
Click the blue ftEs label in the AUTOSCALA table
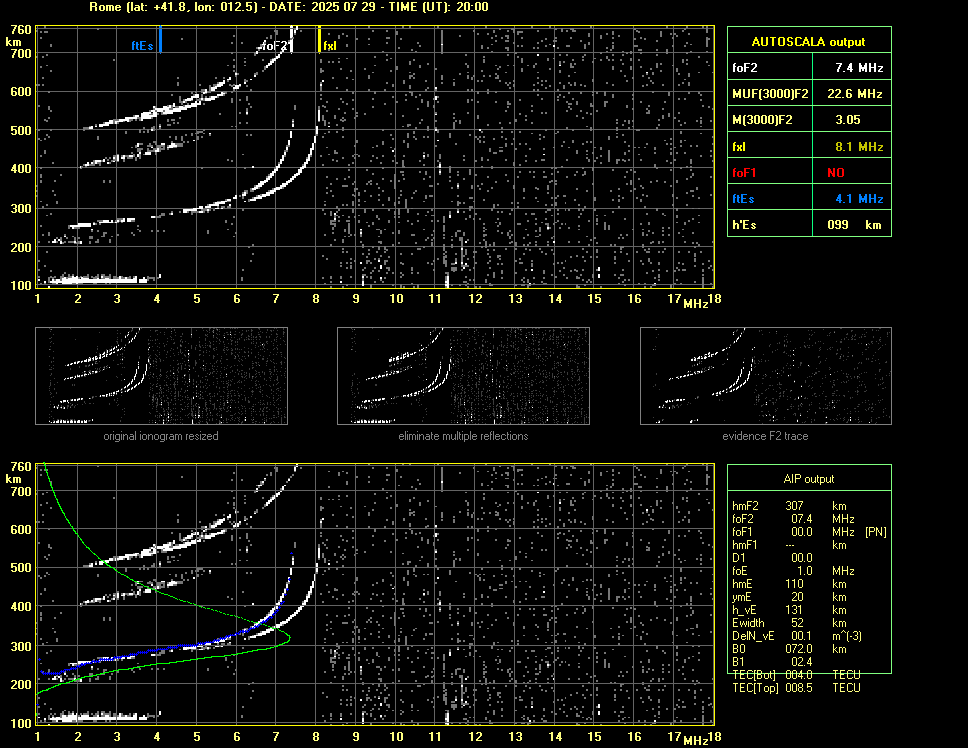click(x=743, y=199)
